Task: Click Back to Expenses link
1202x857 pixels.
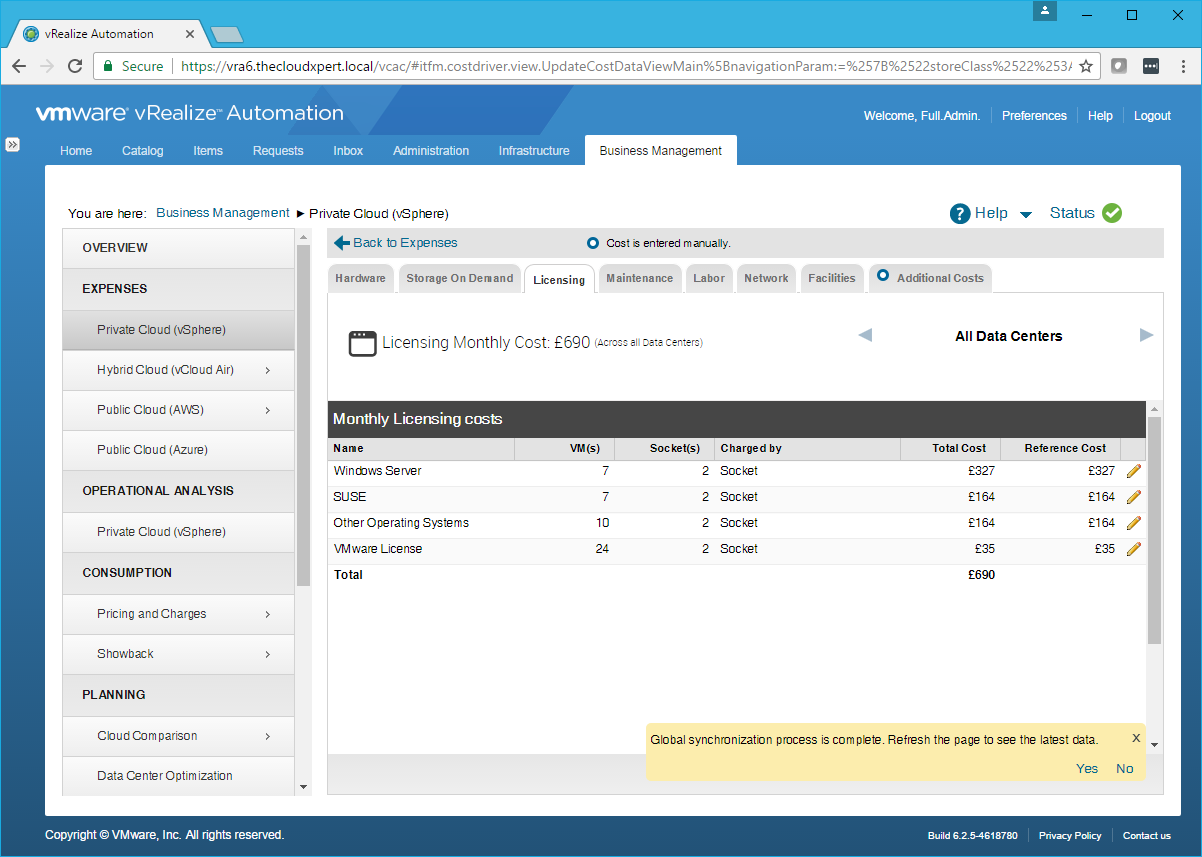Action: click(404, 242)
